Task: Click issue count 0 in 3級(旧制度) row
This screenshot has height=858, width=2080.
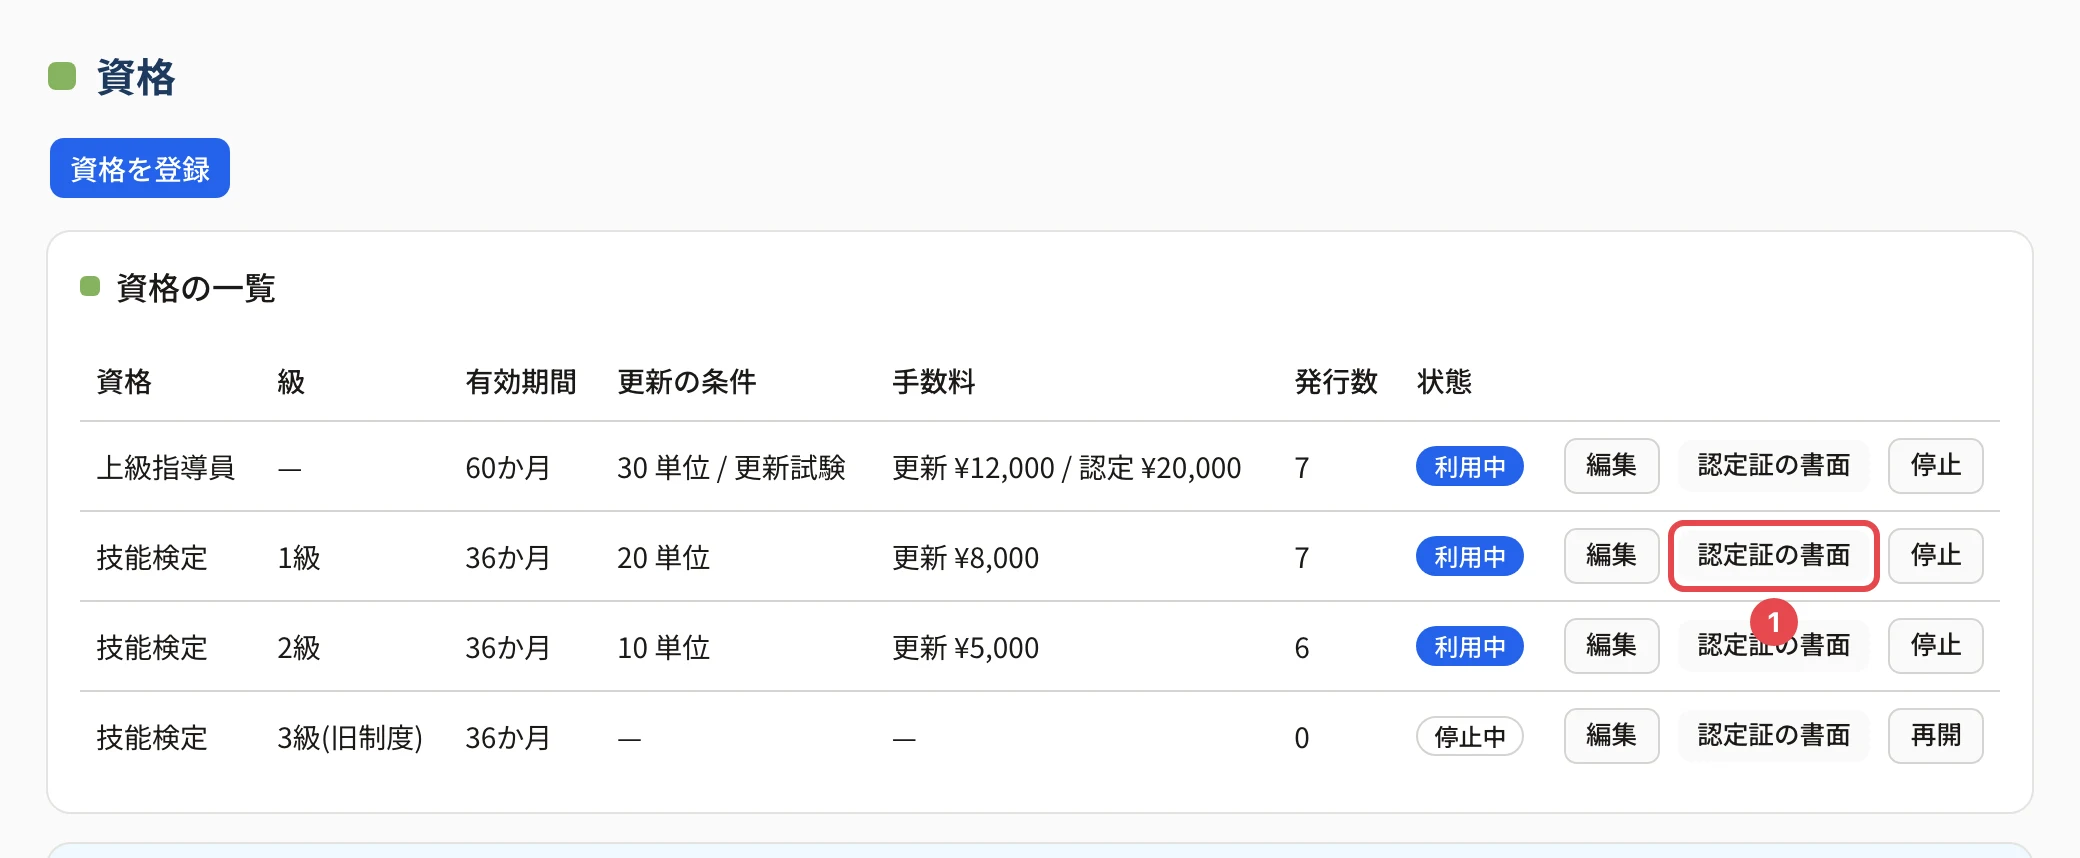Action: click(x=1302, y=738)
